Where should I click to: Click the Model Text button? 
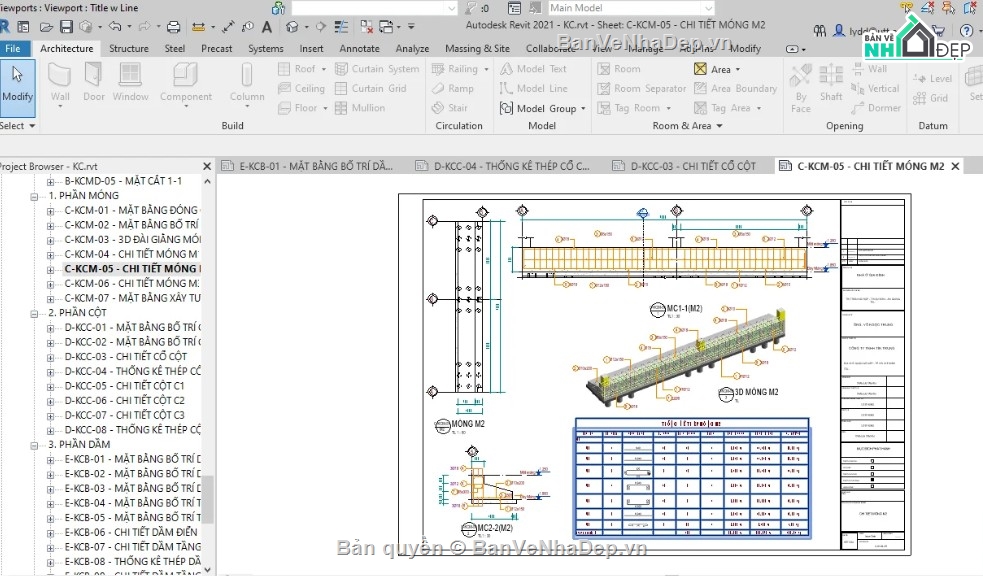pyautogui.click(x=534, y=69)
